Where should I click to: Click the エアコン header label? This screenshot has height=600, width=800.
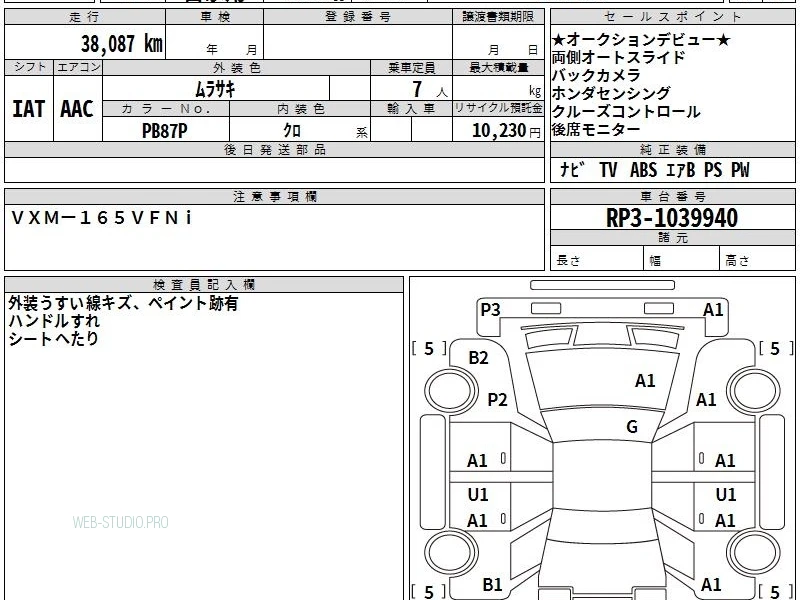[78, 67]
